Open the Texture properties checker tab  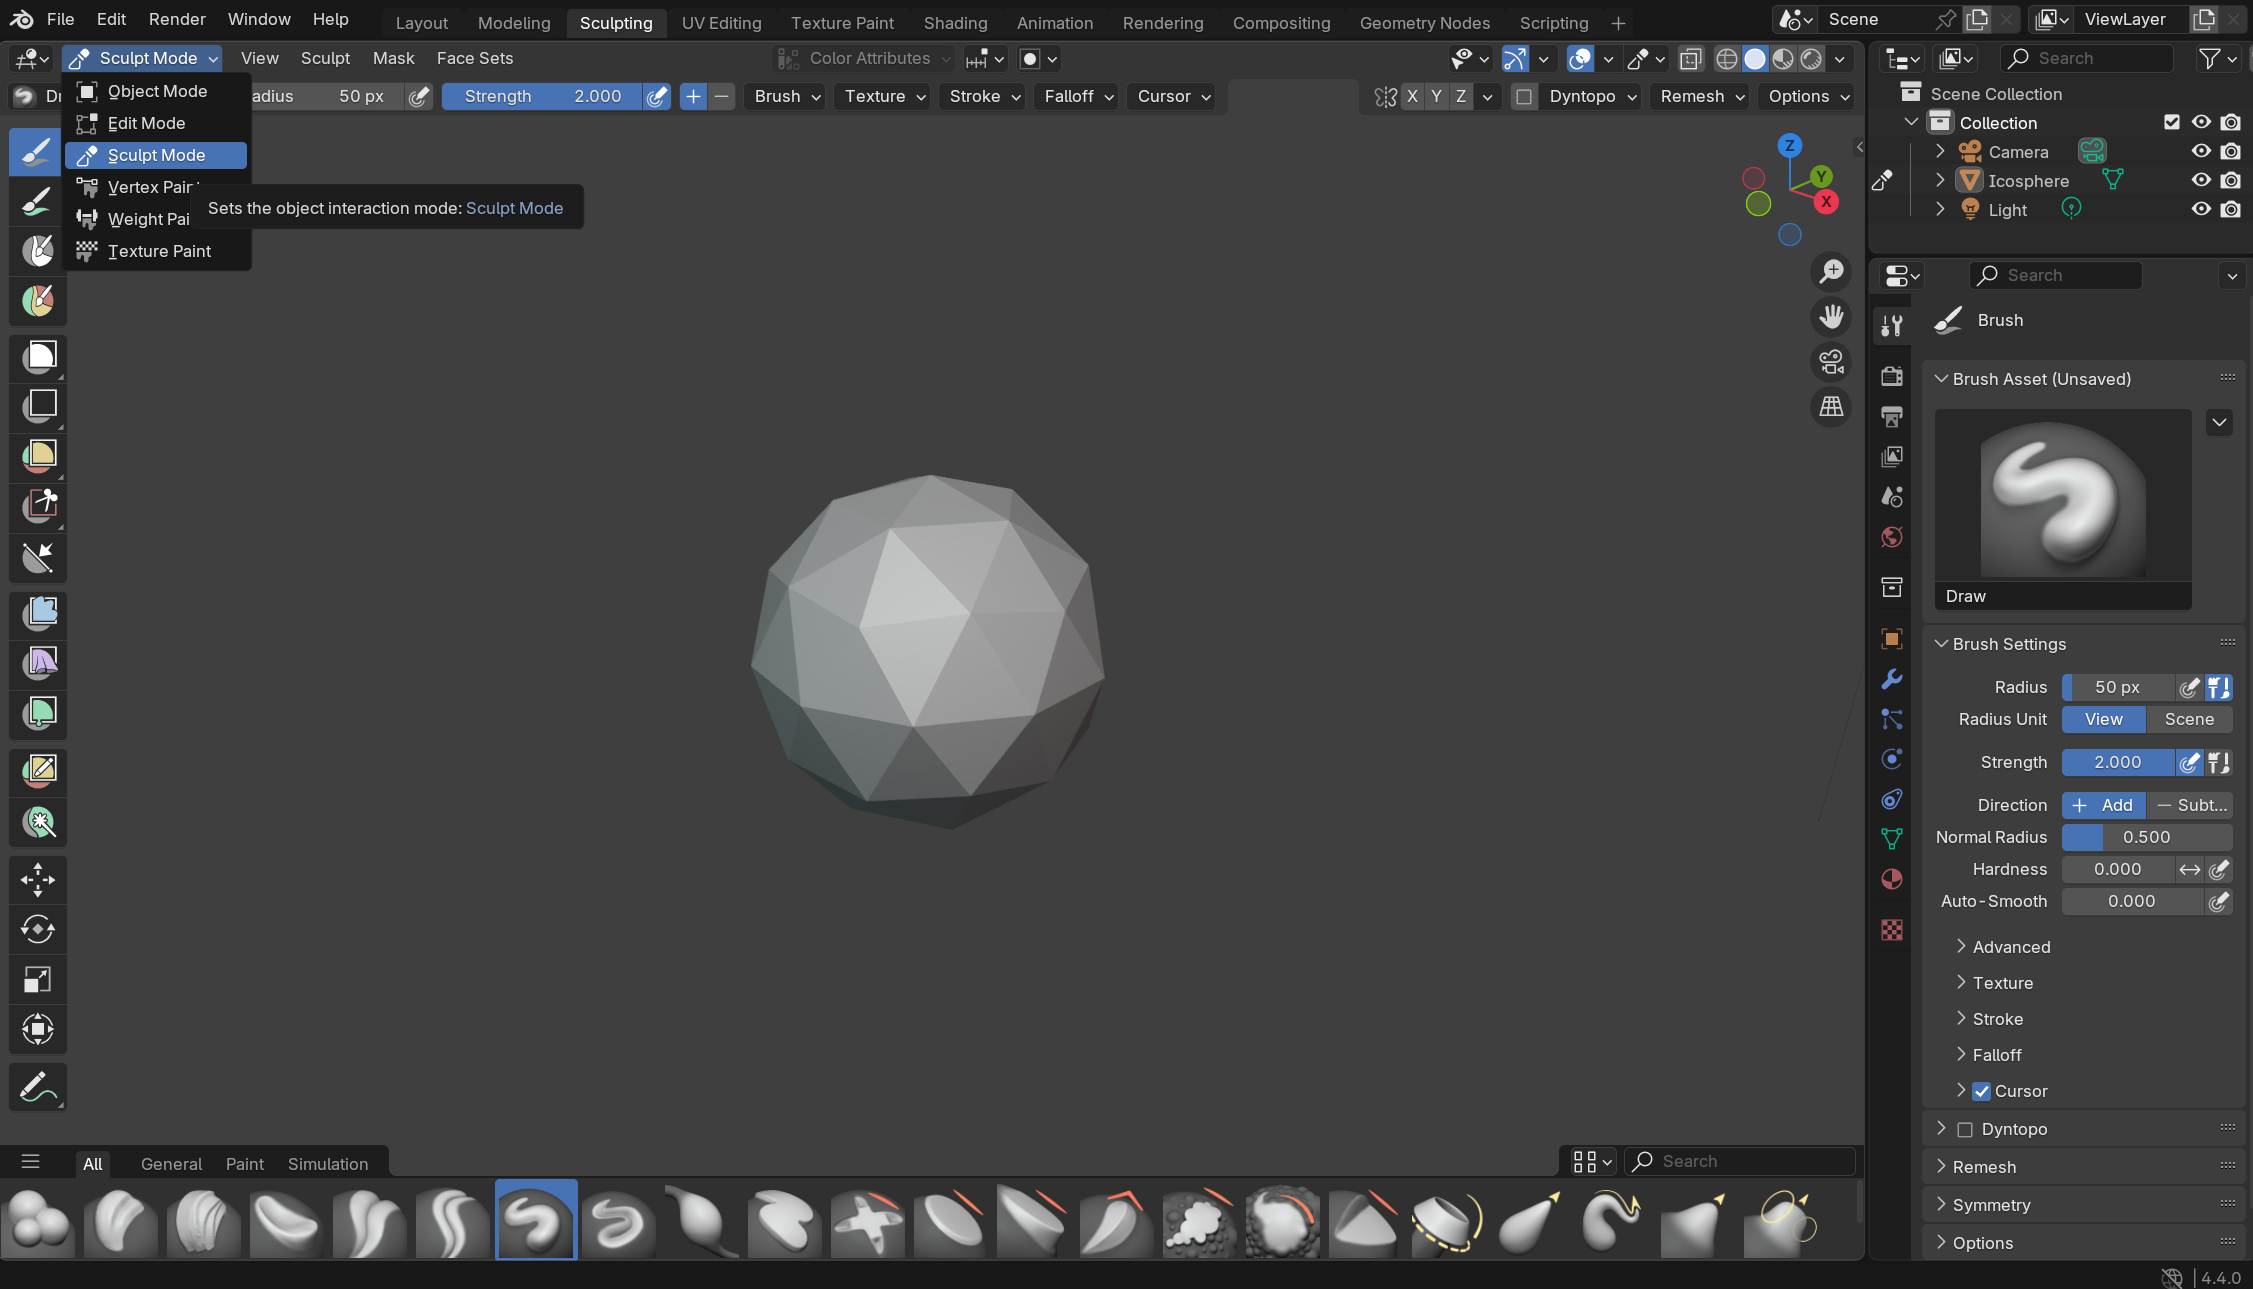(x=1891, y=930)
